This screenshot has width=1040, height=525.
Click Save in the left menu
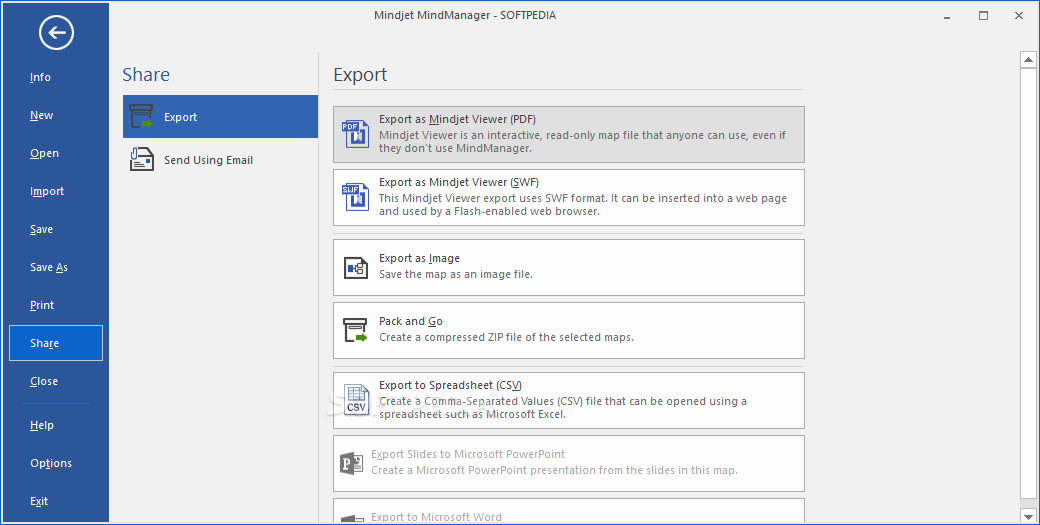(x=41, y=229)
